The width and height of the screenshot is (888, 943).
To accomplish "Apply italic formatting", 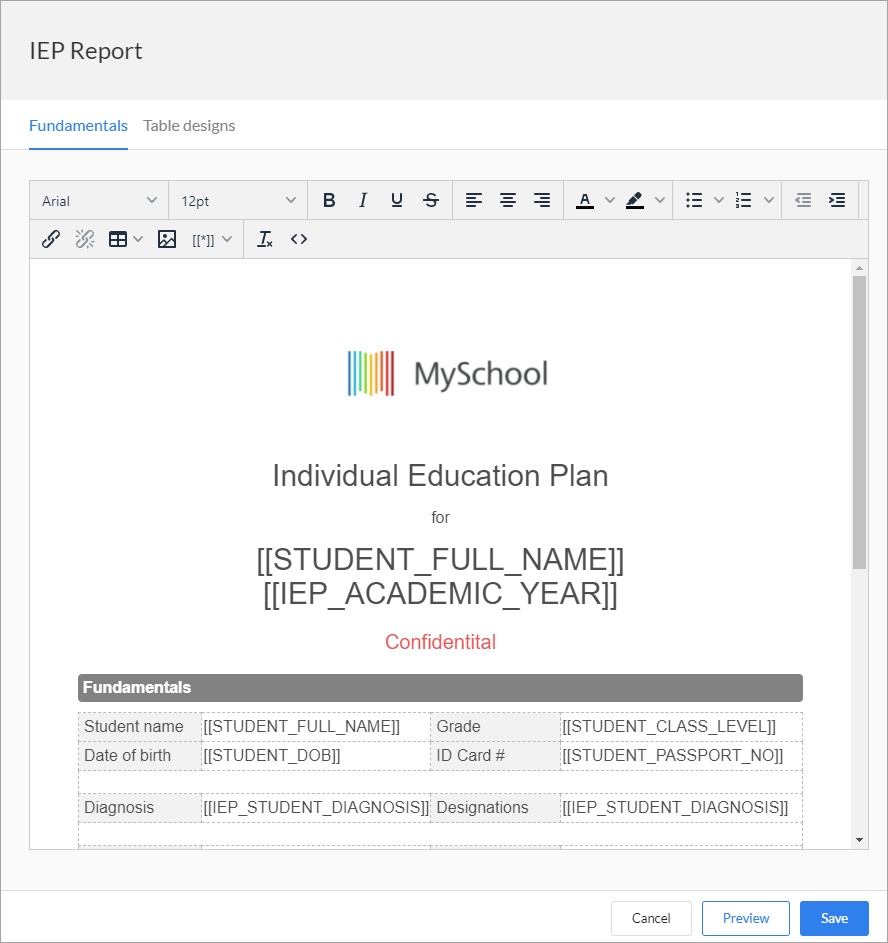I will (363, 200).
